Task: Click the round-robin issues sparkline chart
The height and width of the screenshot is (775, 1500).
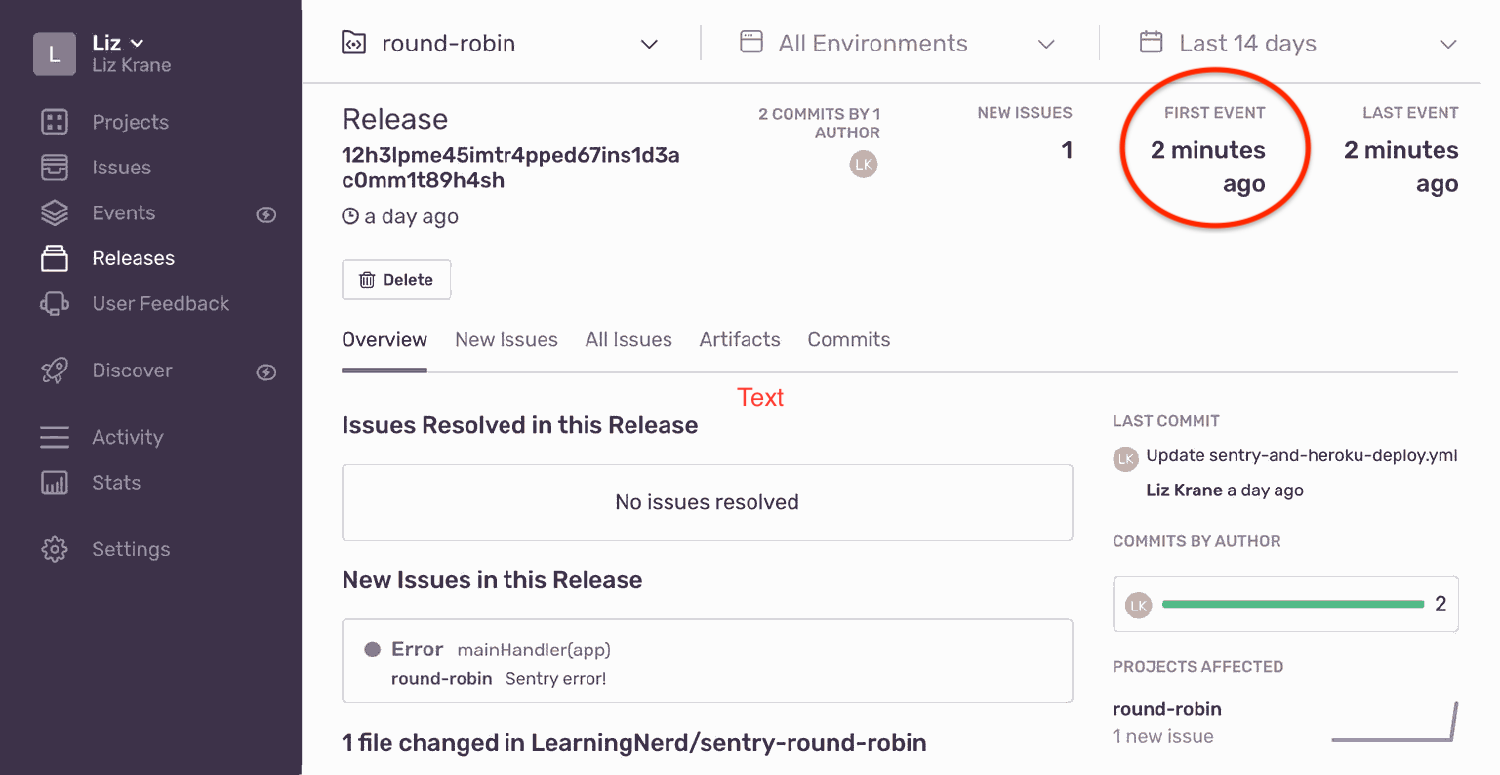Action: 1394,721
